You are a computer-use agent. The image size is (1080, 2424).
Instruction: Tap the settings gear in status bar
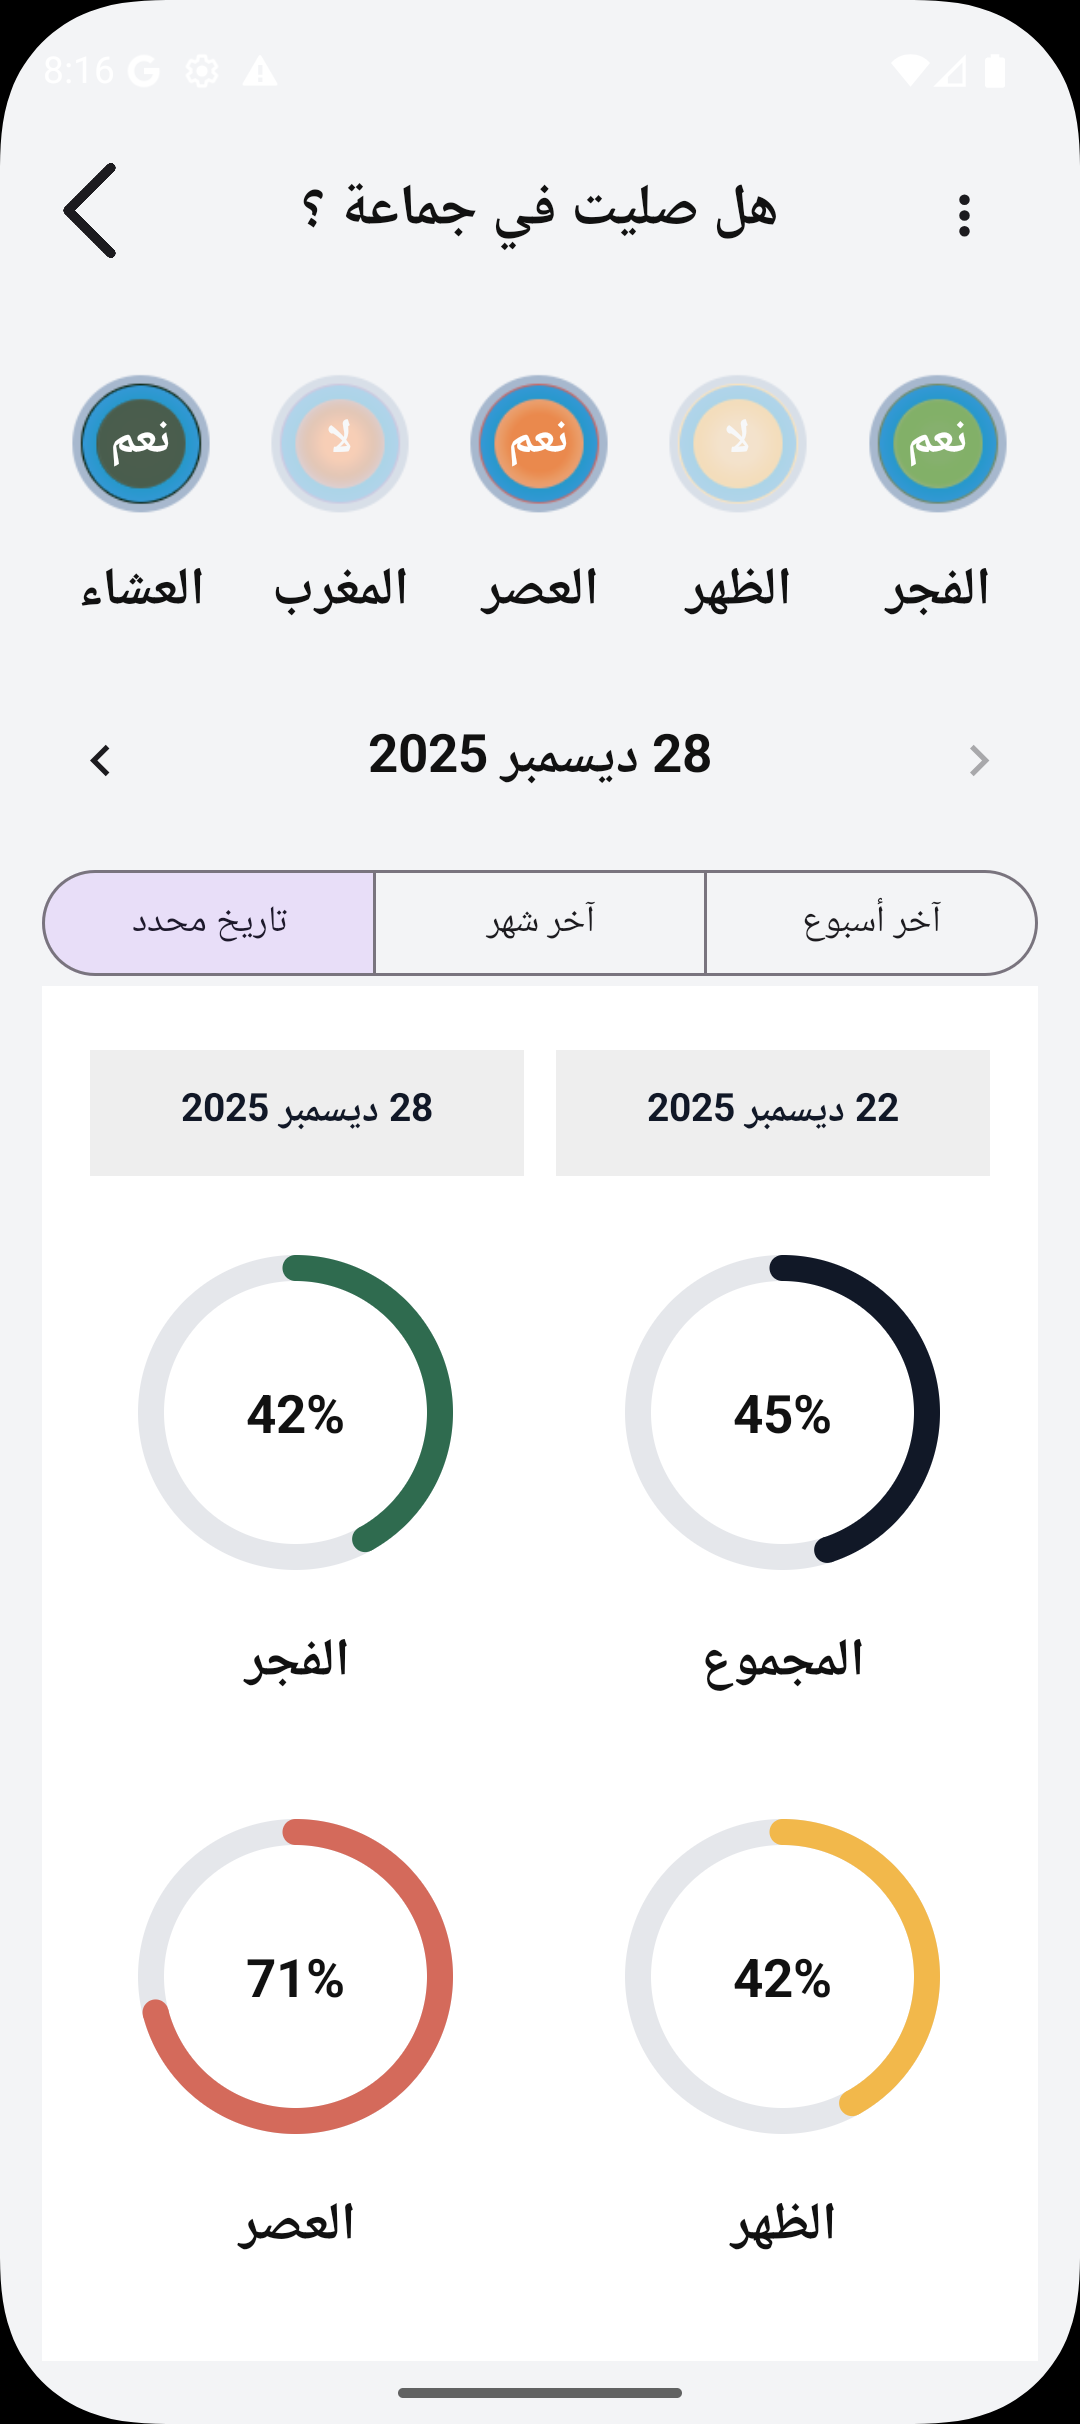202,71
